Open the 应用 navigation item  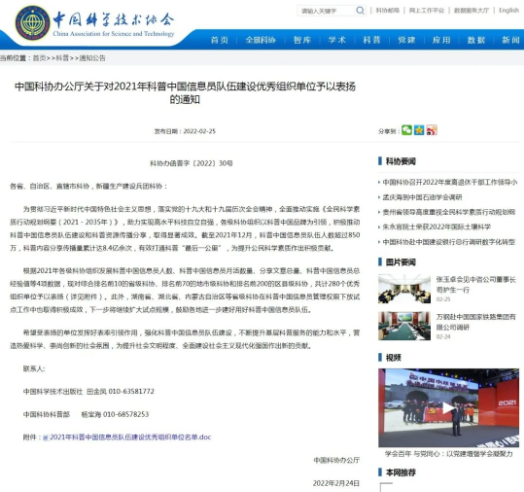[x=441, y=40]
